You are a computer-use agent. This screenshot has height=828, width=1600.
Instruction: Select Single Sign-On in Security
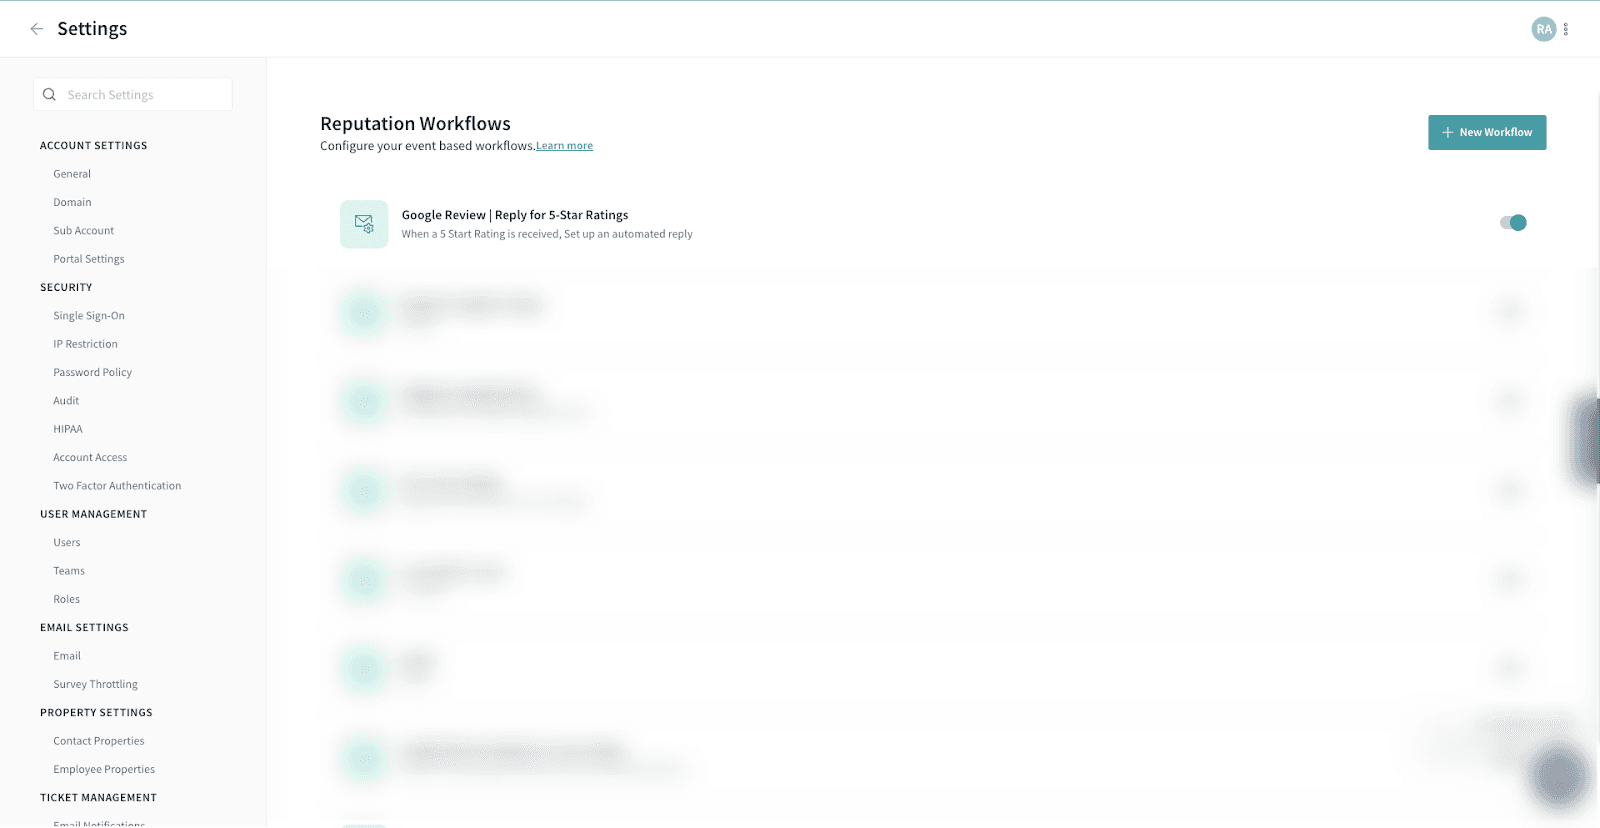pyautogui.click(x=89, y=316)
